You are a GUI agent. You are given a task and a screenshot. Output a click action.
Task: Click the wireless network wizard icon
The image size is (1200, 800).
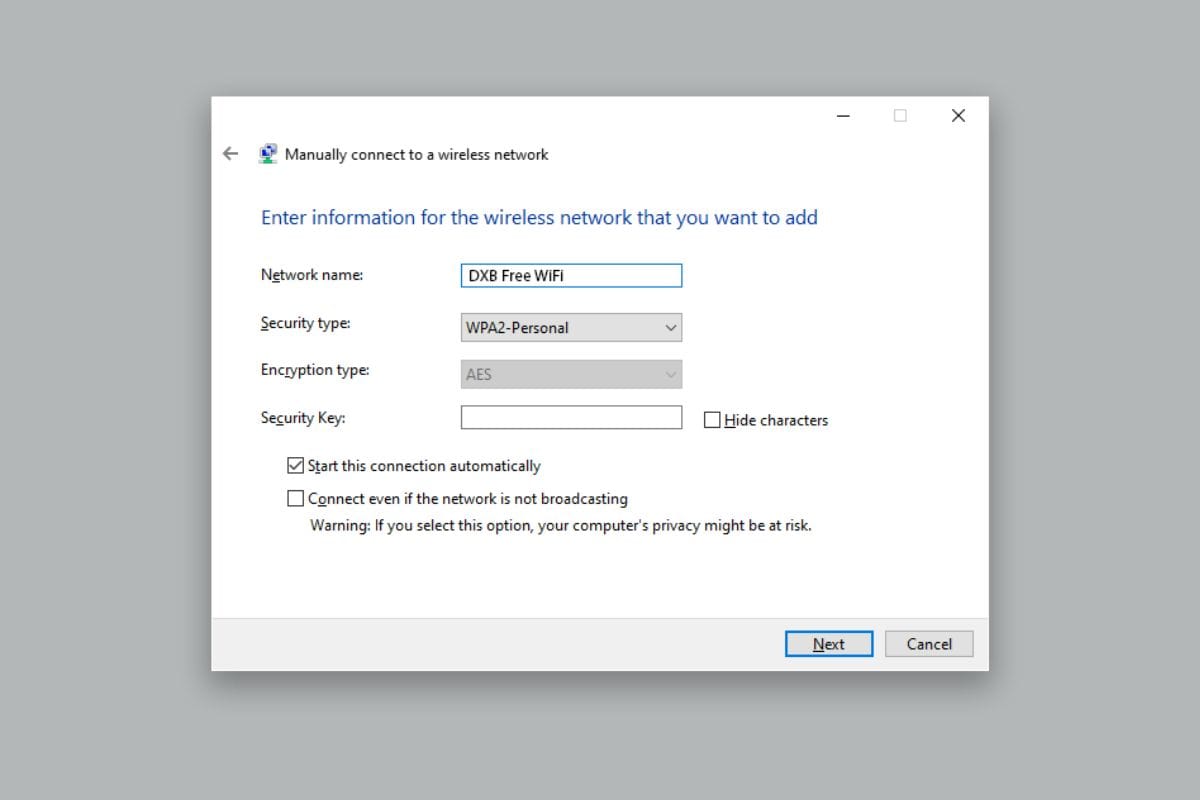[268, 154]
